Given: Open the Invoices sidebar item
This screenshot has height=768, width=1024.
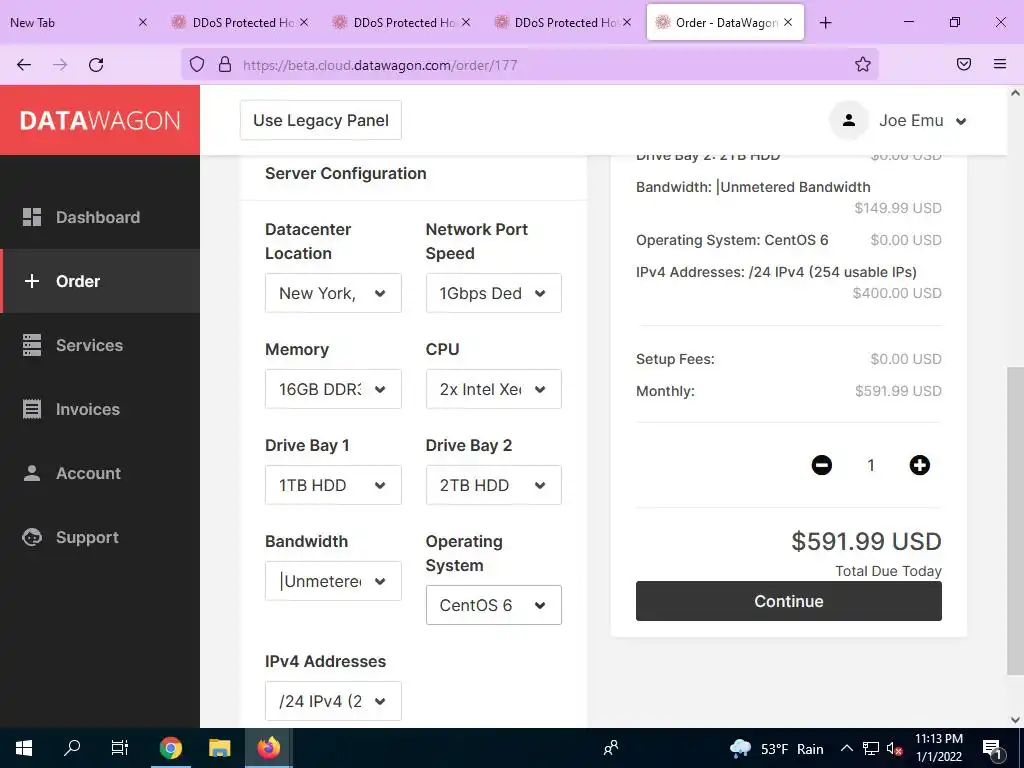Looking at the screenshot, I should pyautogui.click(x=99, y=409).
